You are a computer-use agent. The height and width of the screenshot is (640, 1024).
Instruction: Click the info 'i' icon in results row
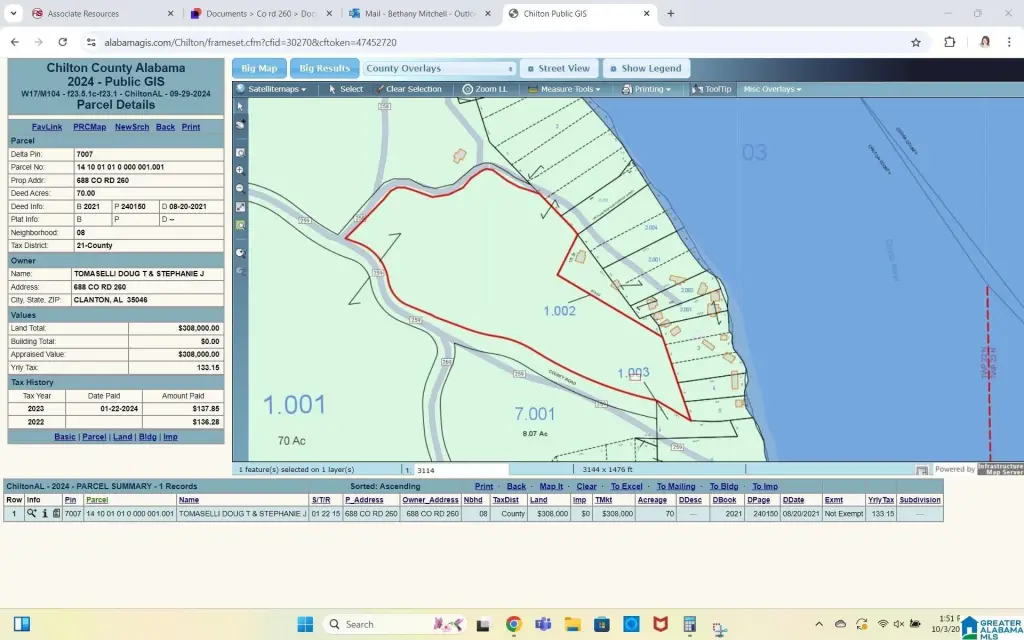pyautogui.click(x=44, y=513)
